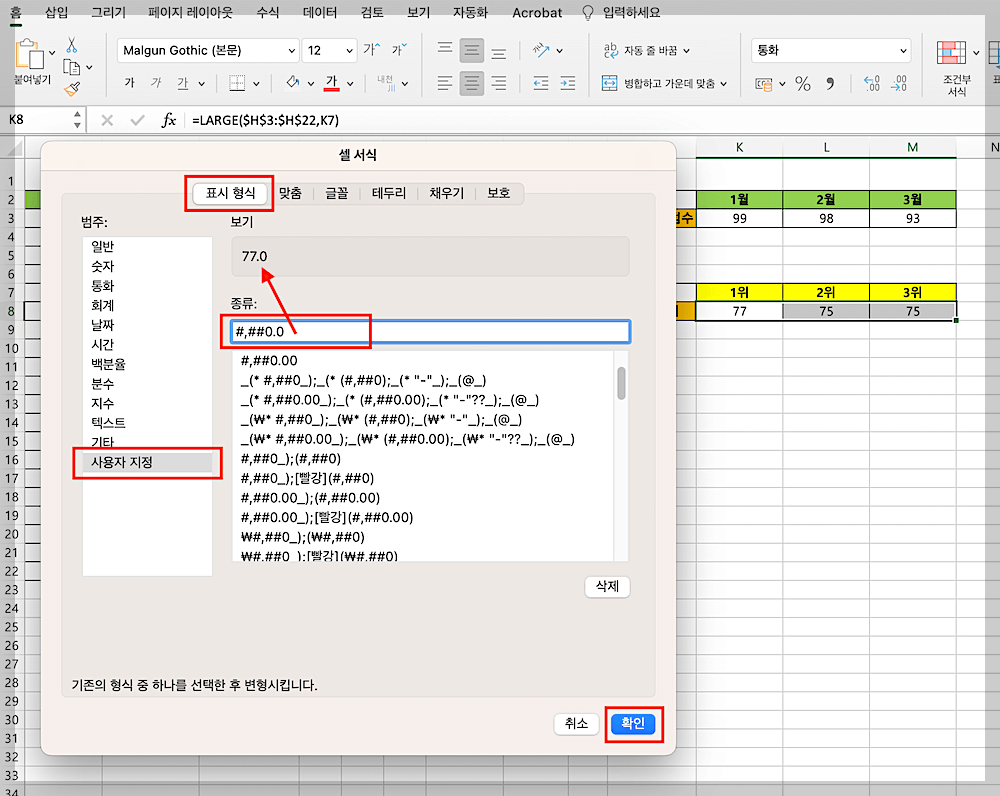Expand the underline style arrow

202,84
